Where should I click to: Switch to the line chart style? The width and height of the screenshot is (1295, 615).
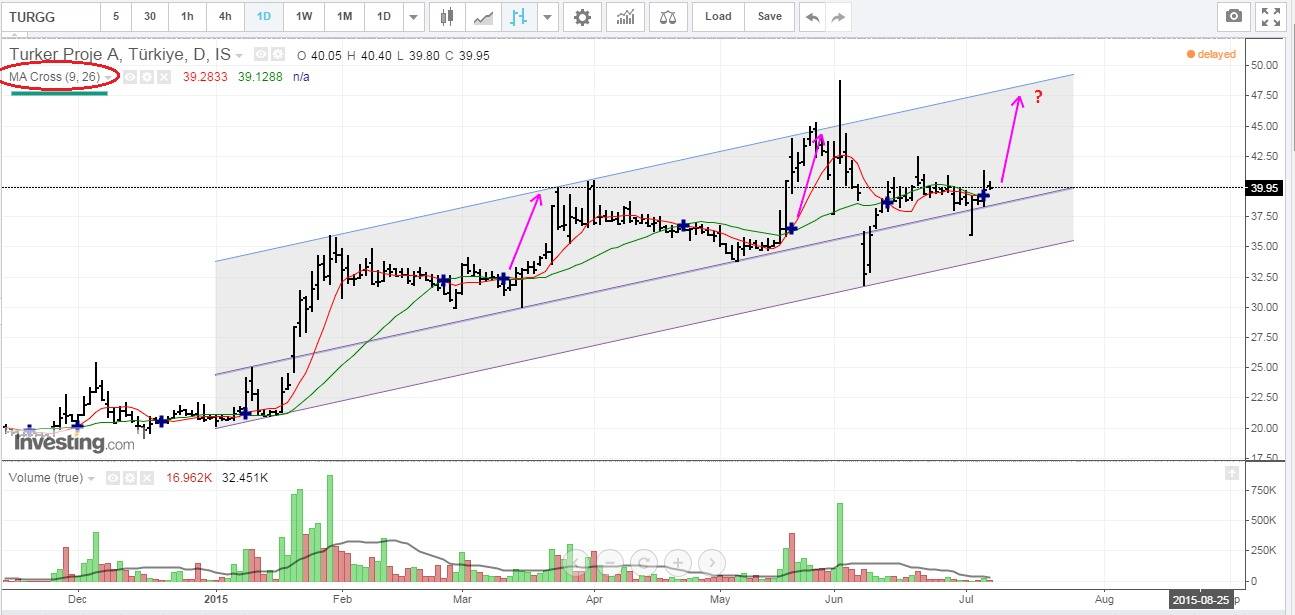482,17
